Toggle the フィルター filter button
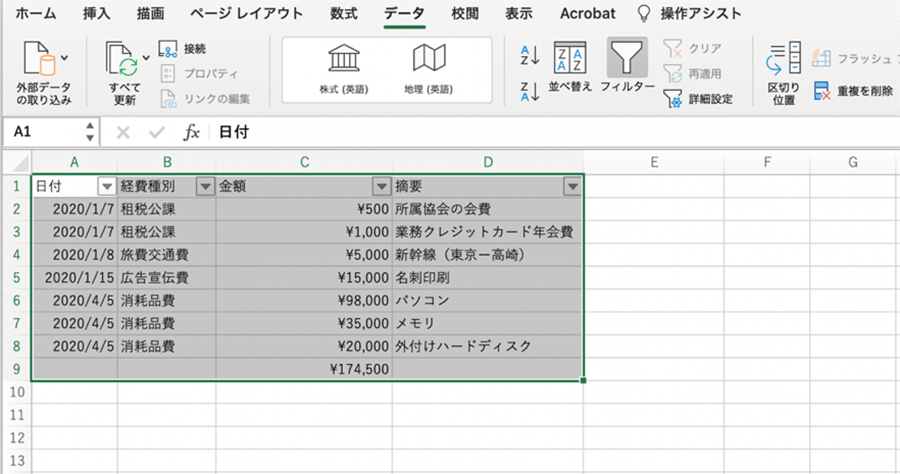900x474 pixels. [x=628, y=65]
